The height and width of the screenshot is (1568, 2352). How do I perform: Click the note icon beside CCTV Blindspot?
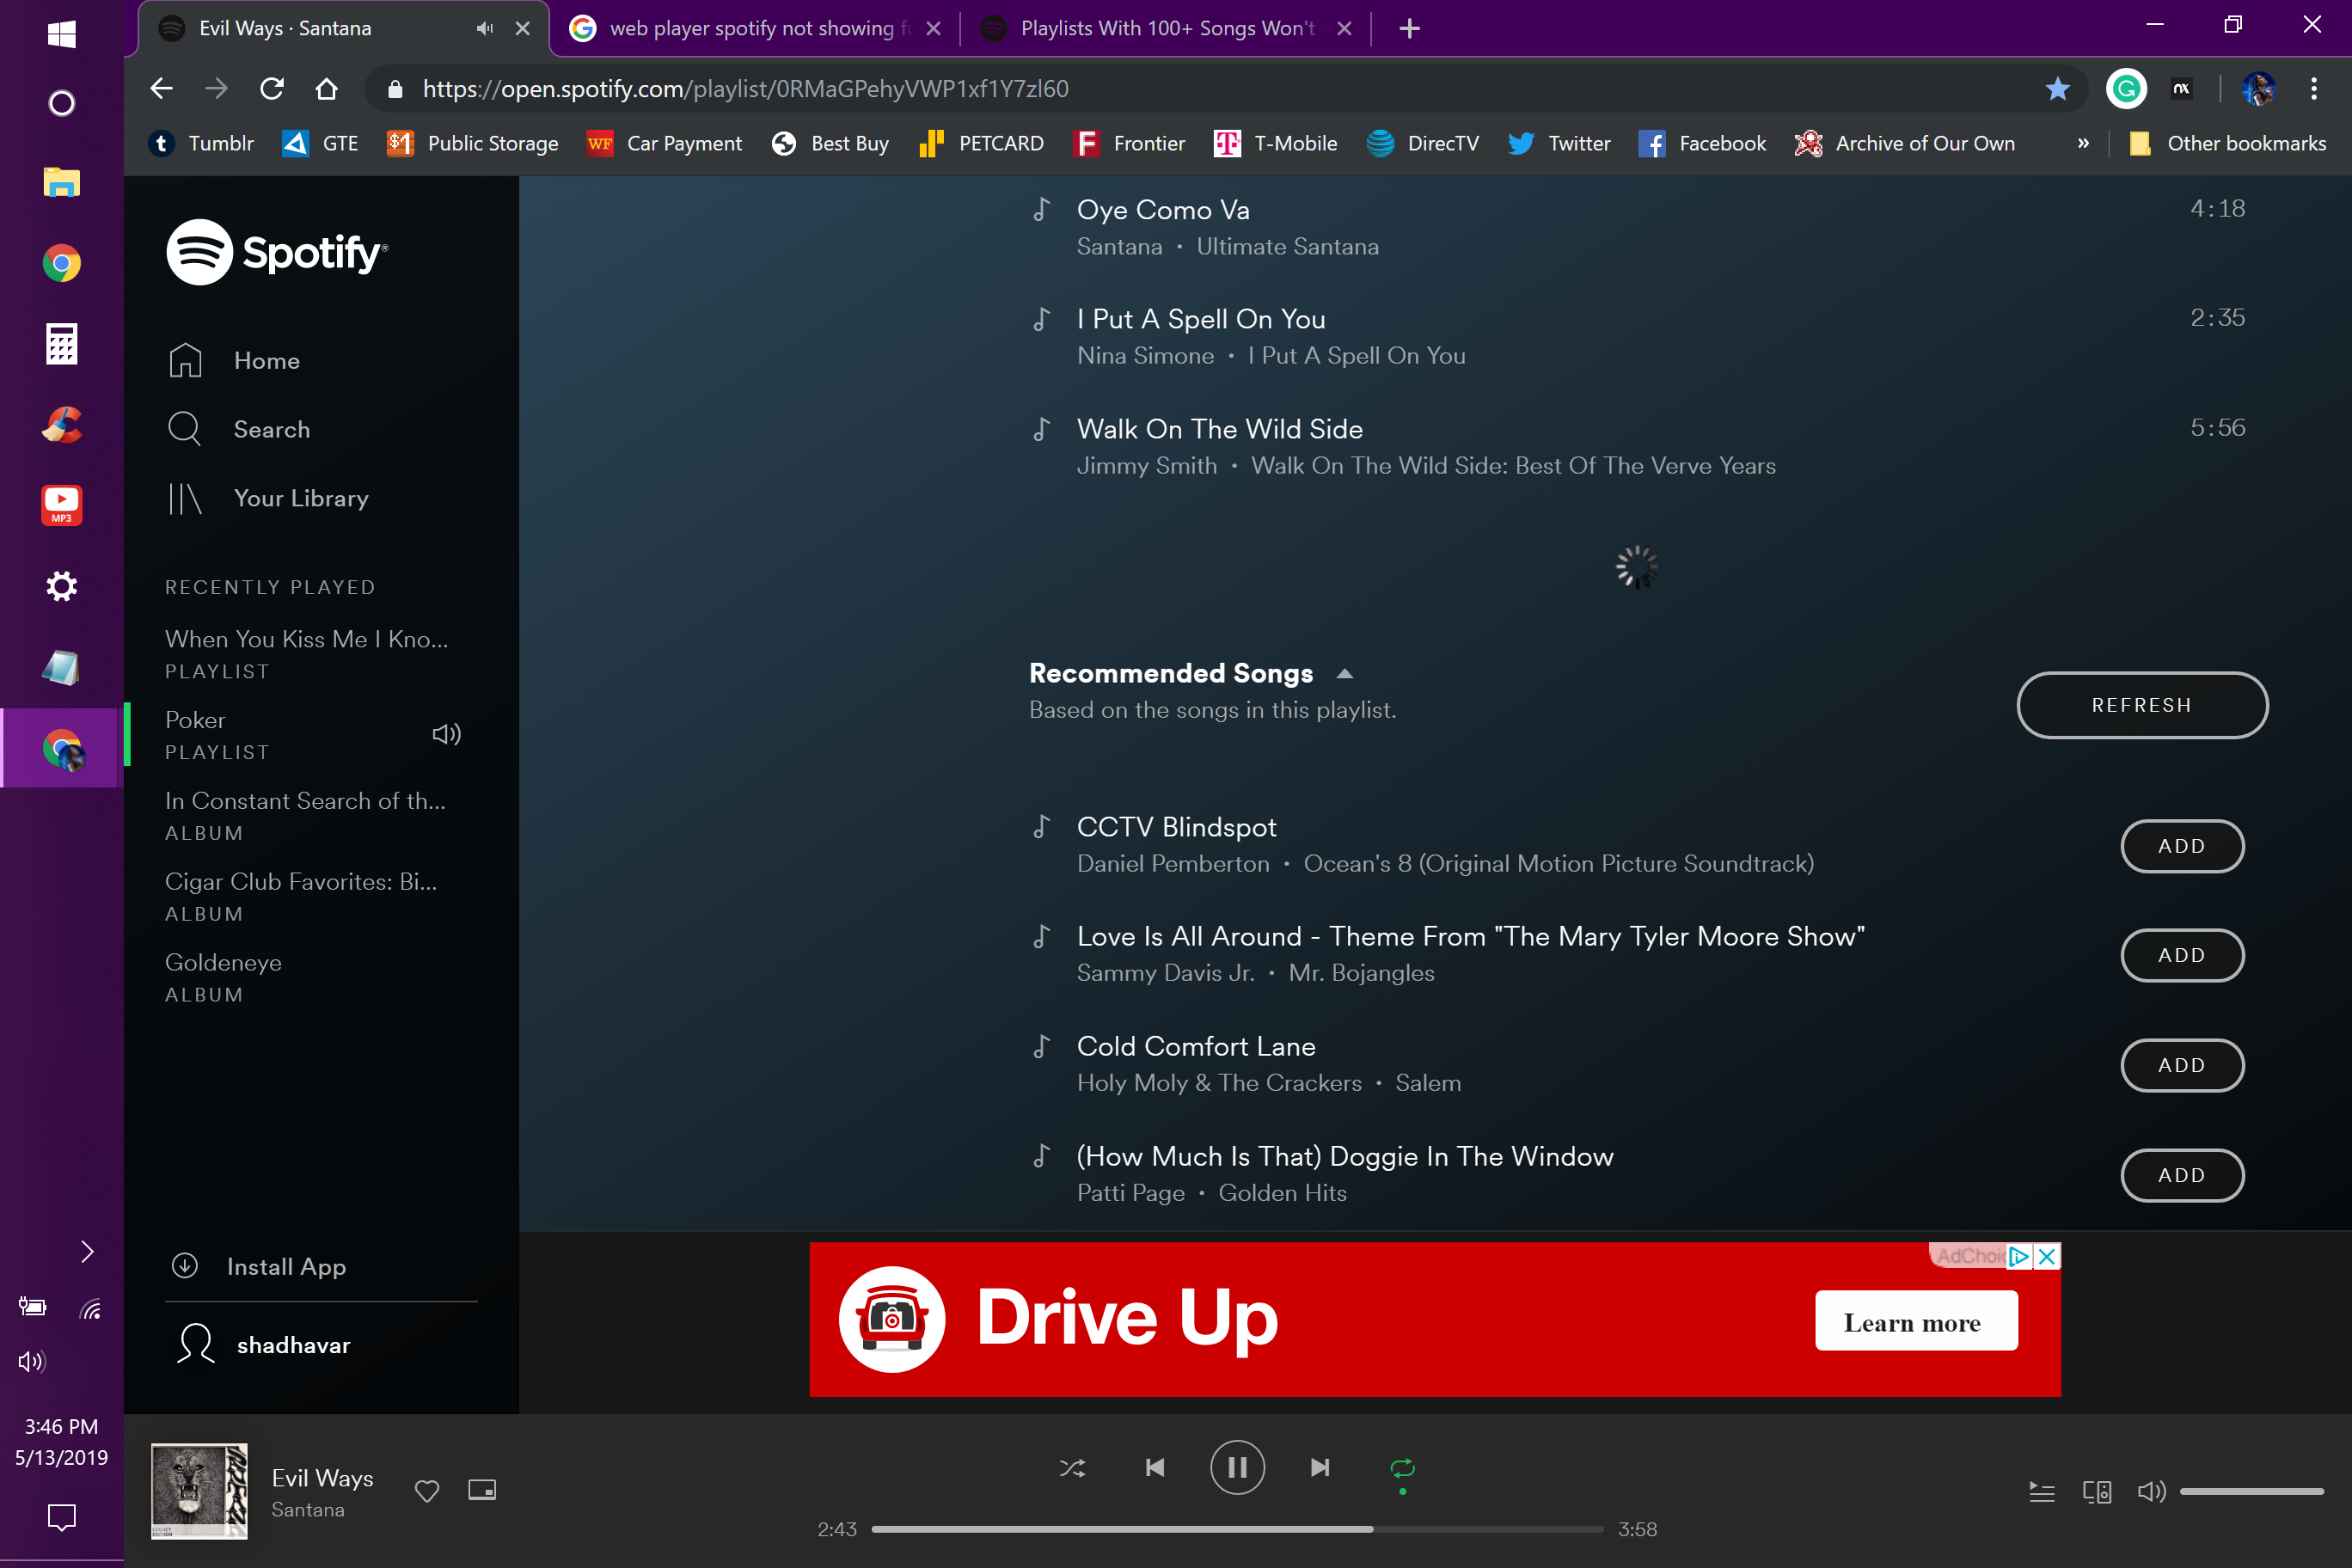click(1041, 827)
